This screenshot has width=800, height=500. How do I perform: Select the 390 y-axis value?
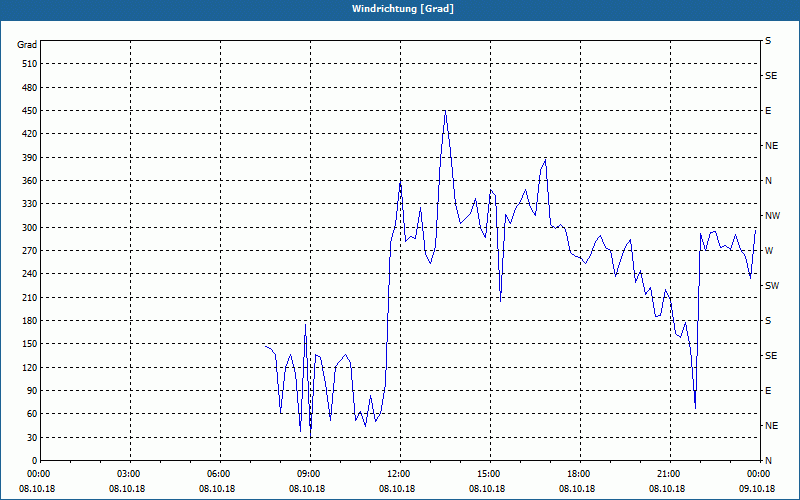tap(30, 157)
